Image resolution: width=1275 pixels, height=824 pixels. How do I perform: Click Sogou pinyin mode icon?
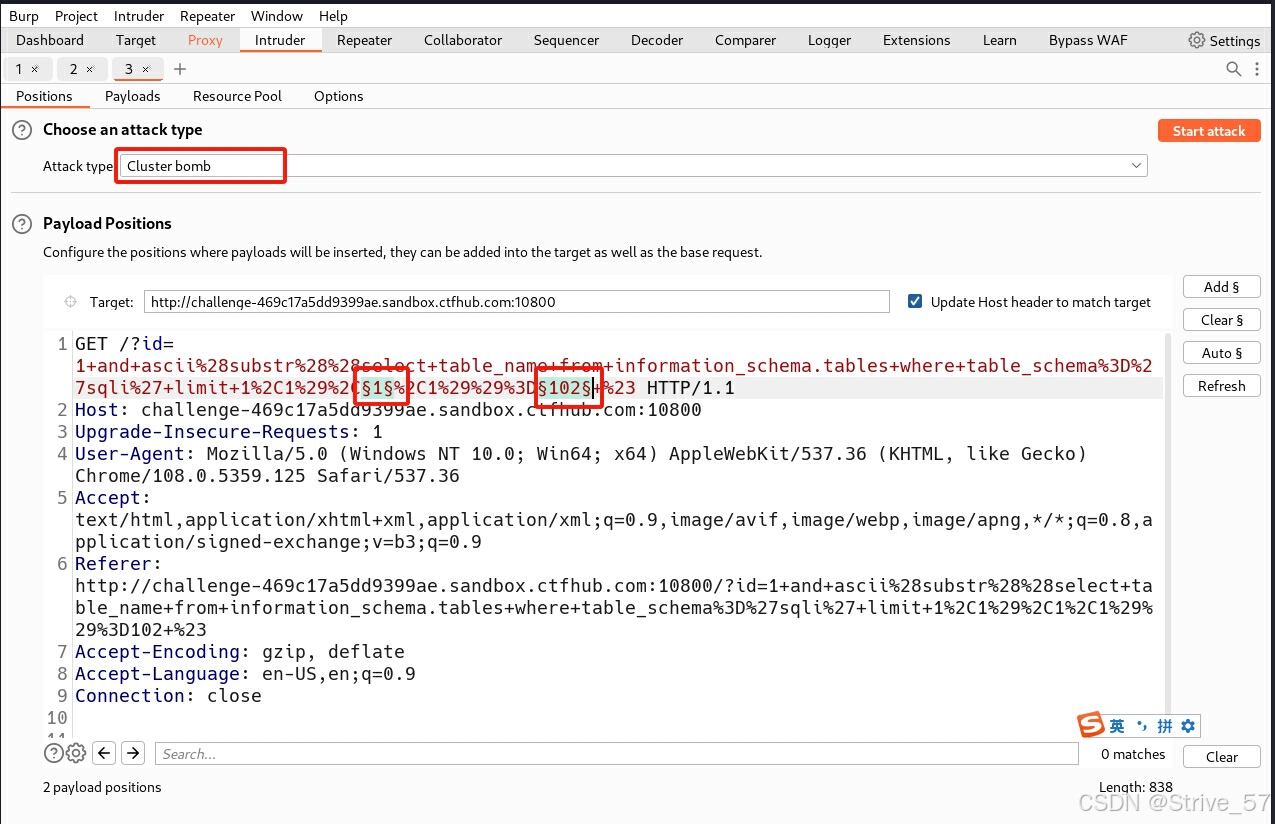[x=1165, y=726]
